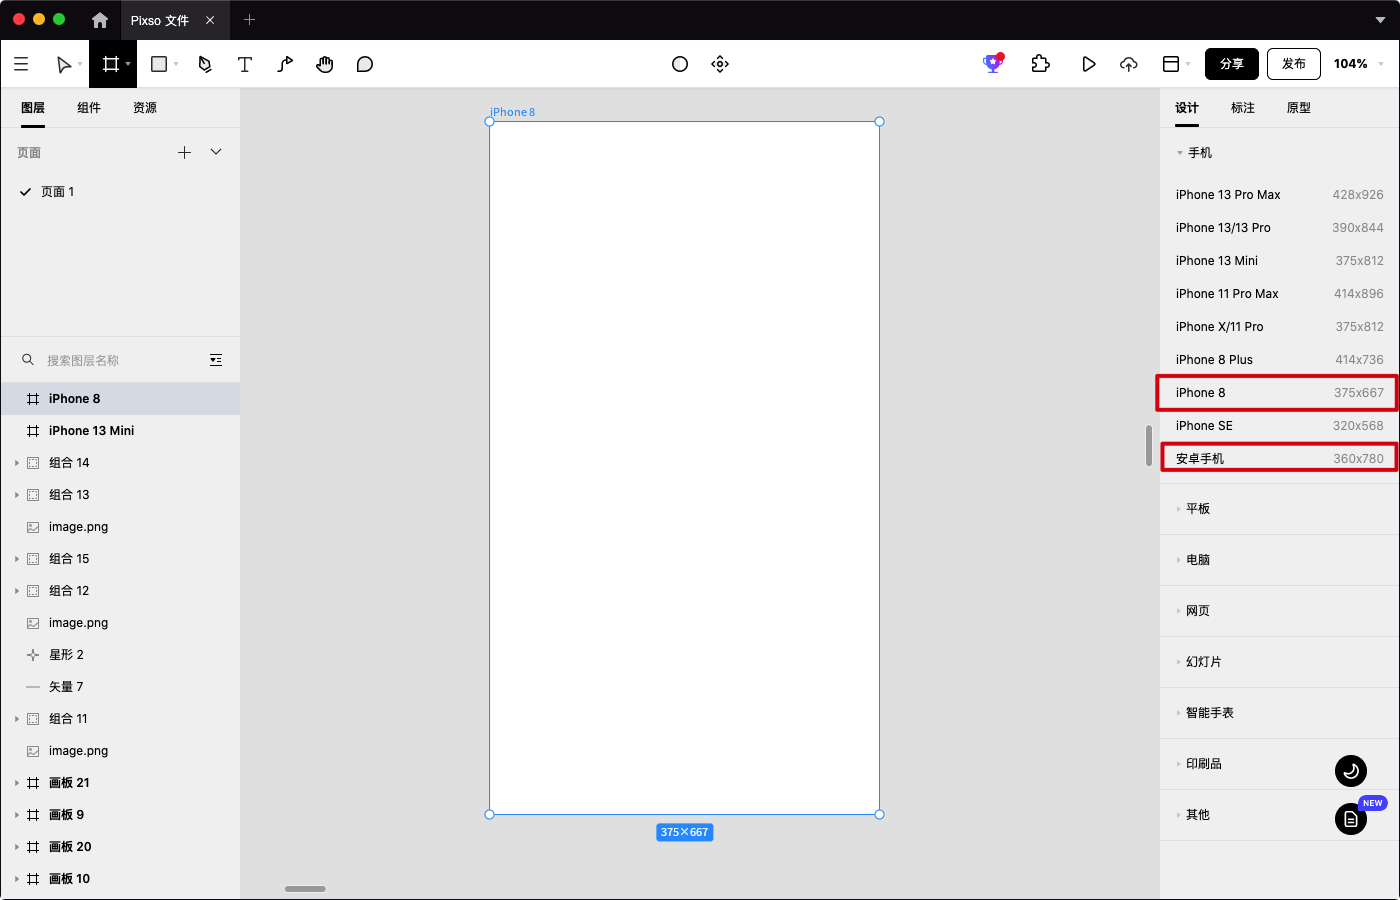Click the layer filter list icon
The height and width of the screenshot is (900, 1400).
click(216, 360)
